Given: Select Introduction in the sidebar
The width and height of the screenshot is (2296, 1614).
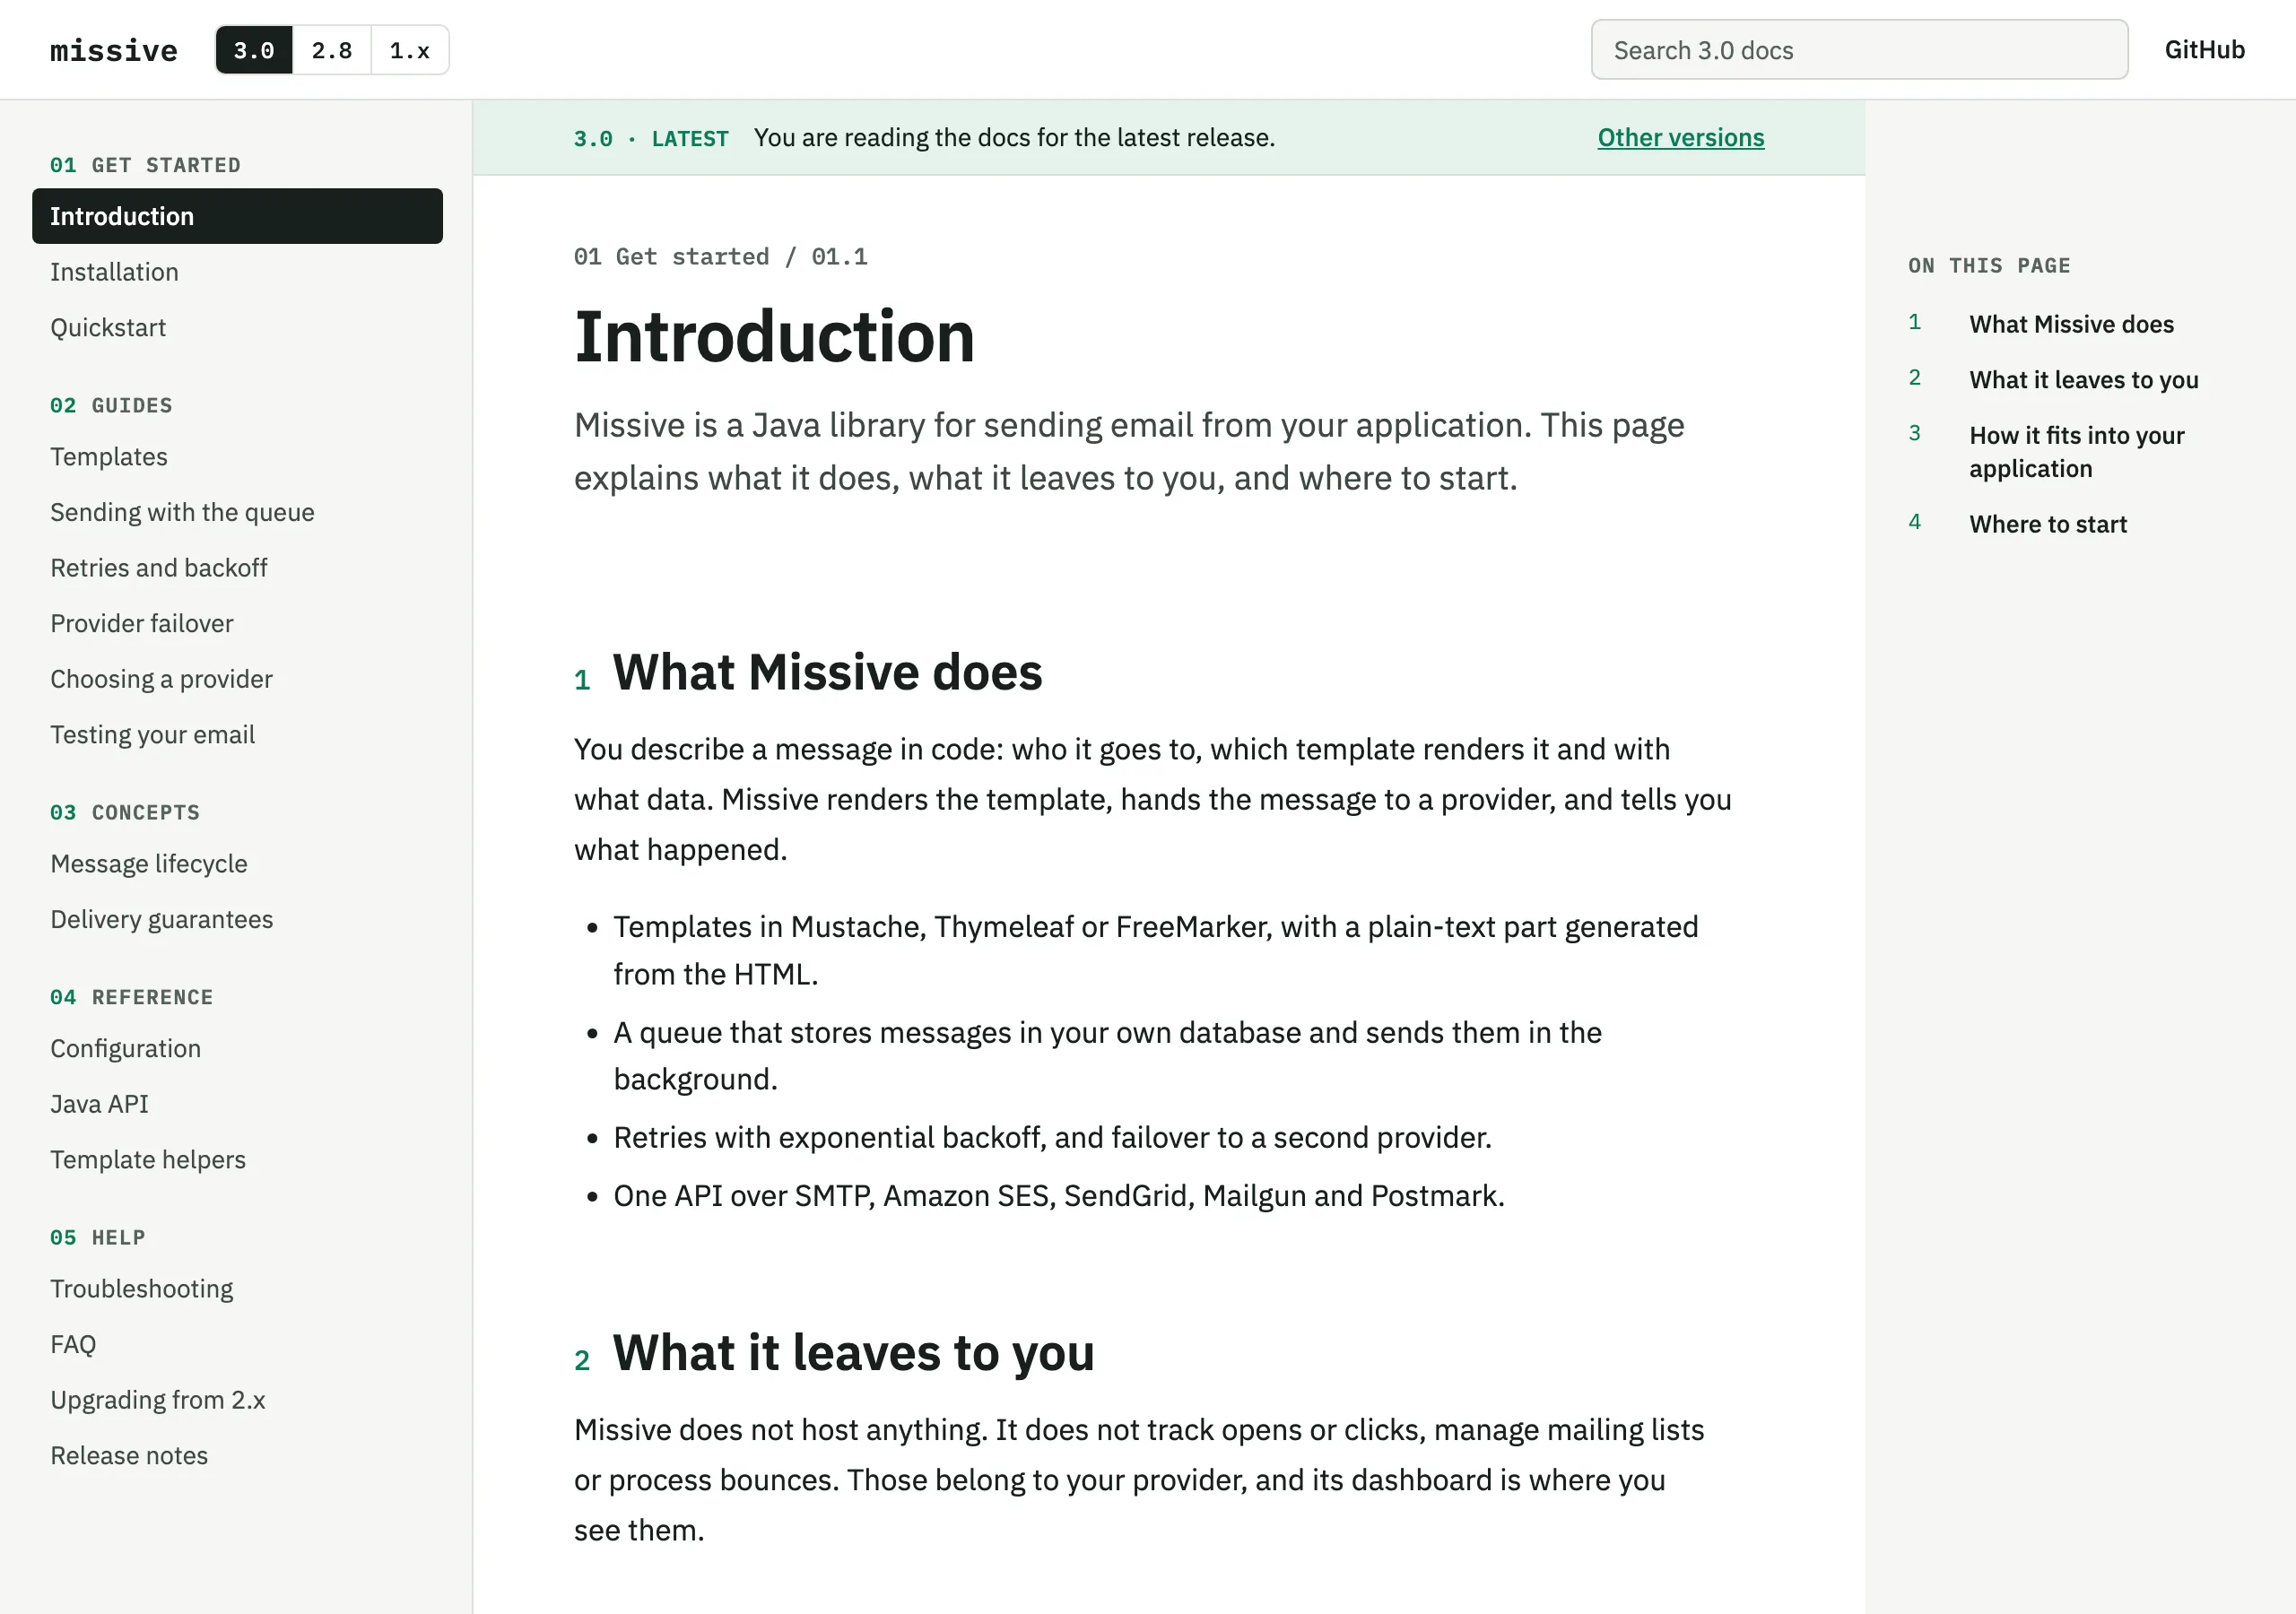Looking at the screenshot, I should (x=237, y=216).
